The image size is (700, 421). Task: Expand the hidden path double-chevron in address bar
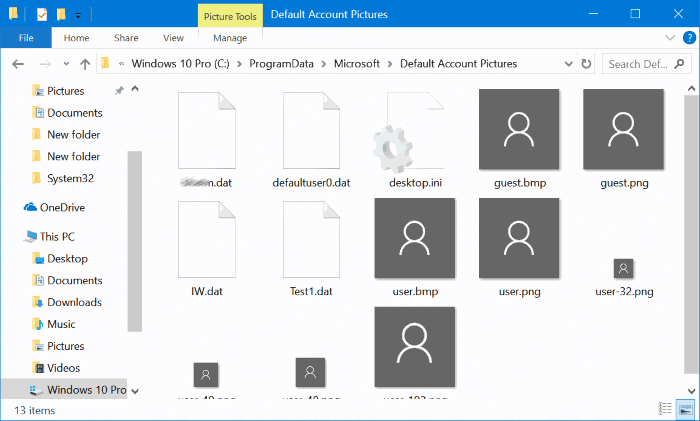pos(121,64)
